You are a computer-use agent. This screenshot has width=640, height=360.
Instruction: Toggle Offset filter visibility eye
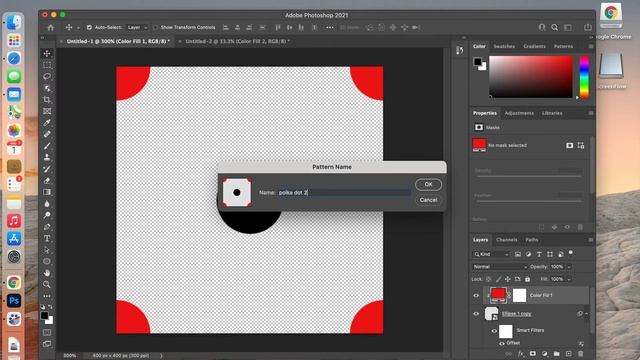(x=502, y=343)
